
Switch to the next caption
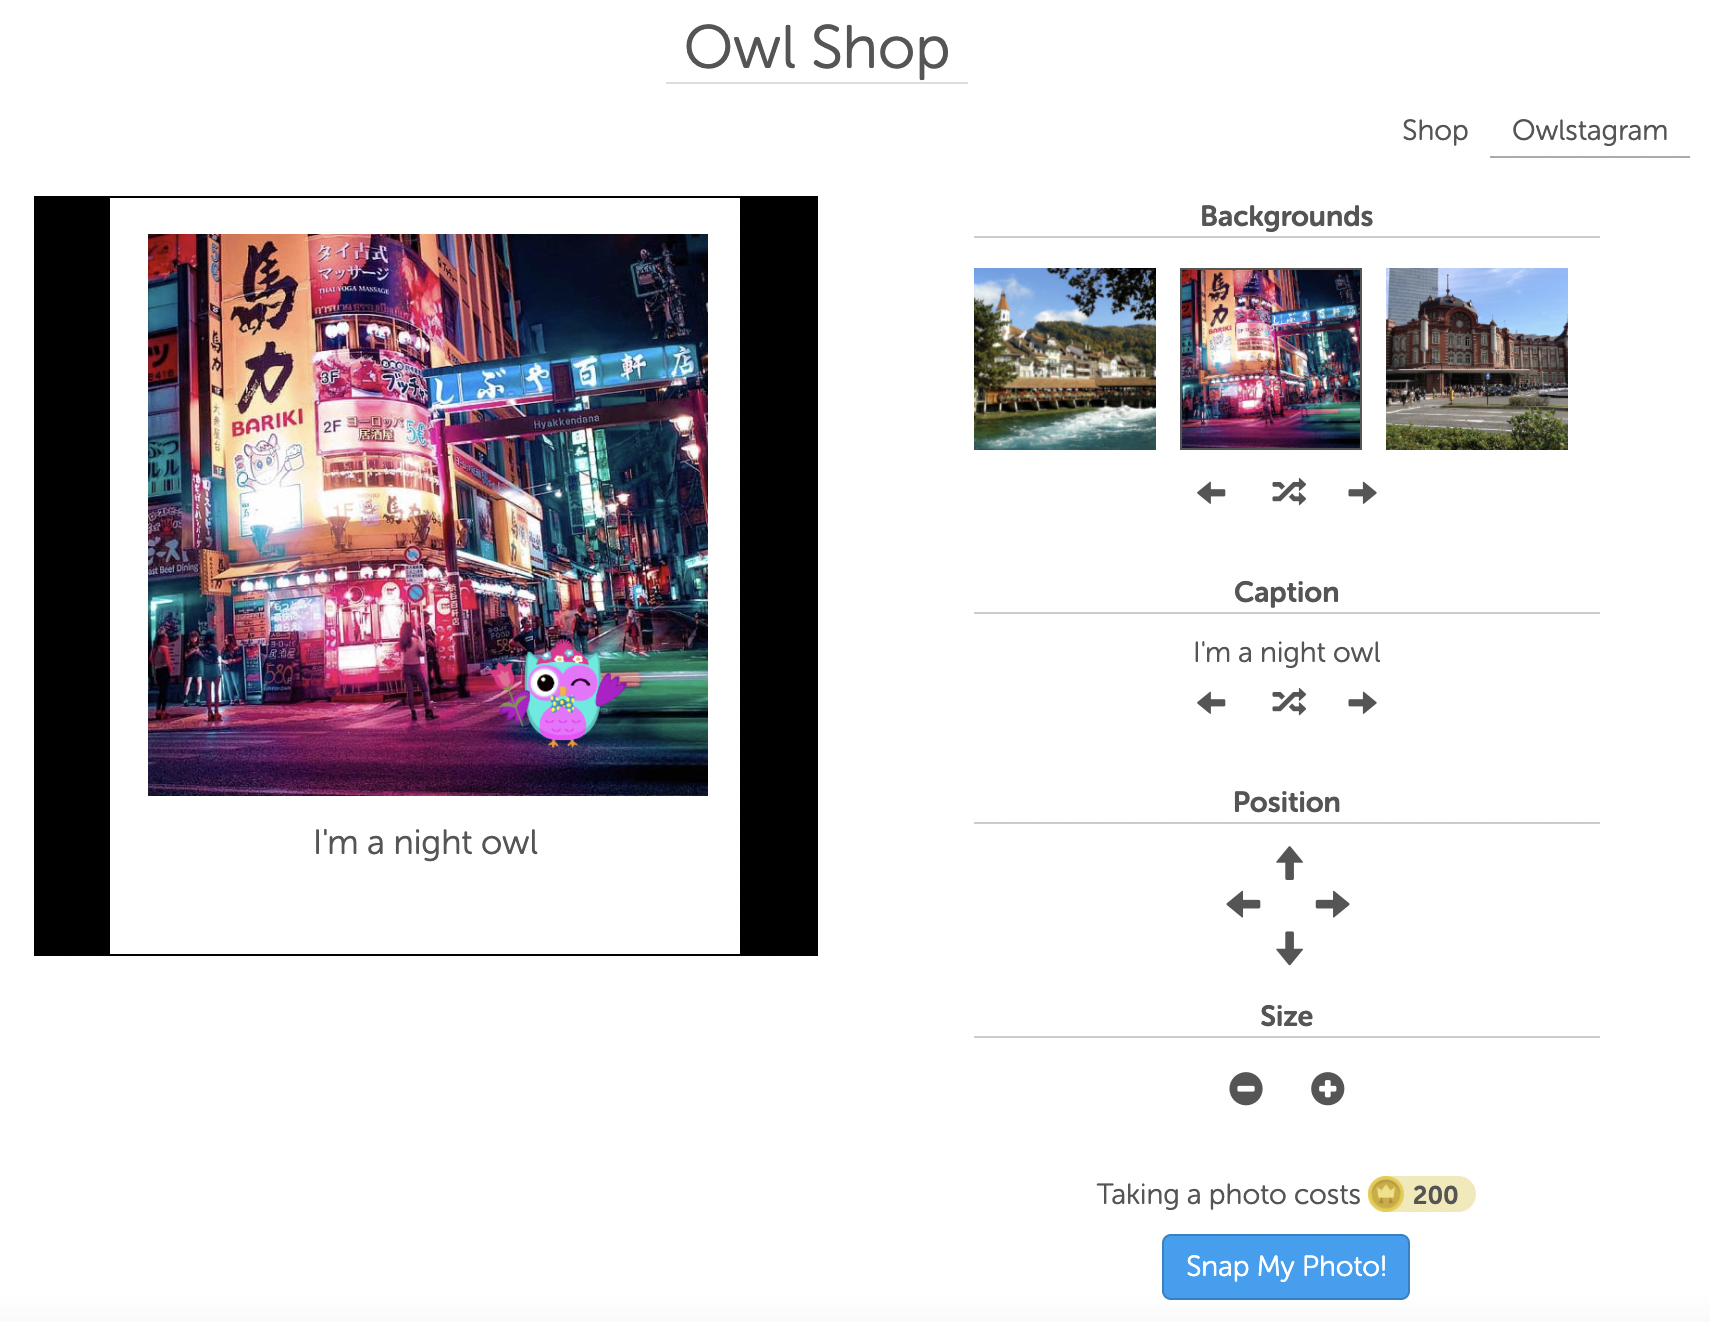point(1362,703)
